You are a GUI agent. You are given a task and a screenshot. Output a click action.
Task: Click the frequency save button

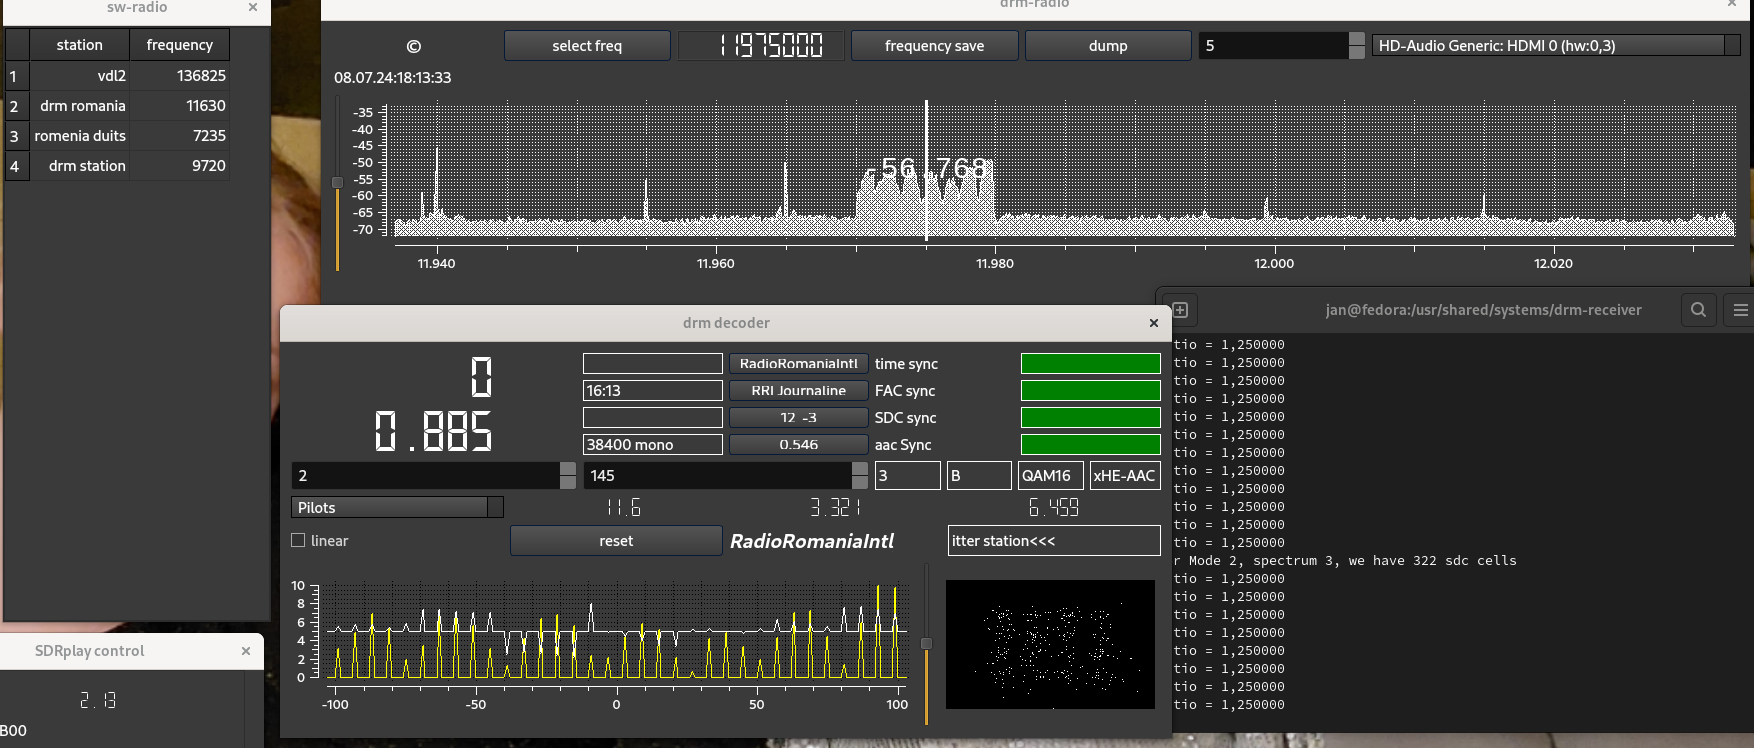(x=934, y=46)
